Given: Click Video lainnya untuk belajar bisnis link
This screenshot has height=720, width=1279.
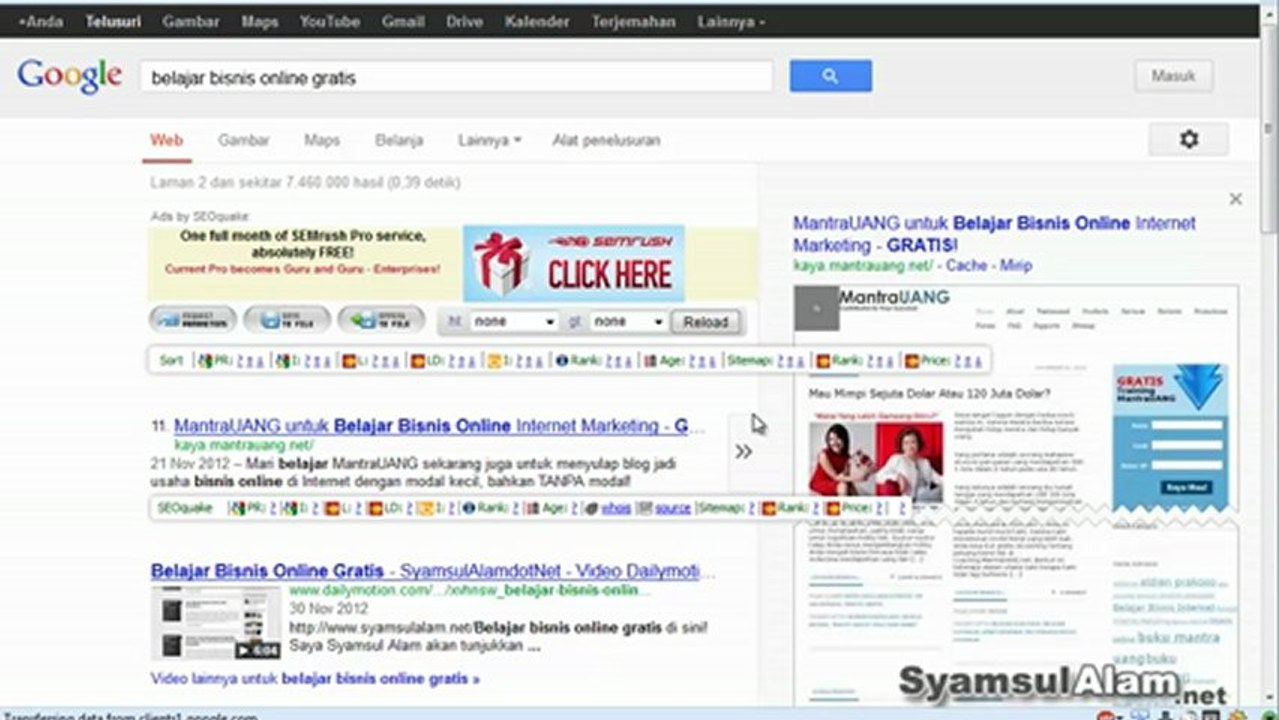Looking at the screenshot, I should [315, 678].
